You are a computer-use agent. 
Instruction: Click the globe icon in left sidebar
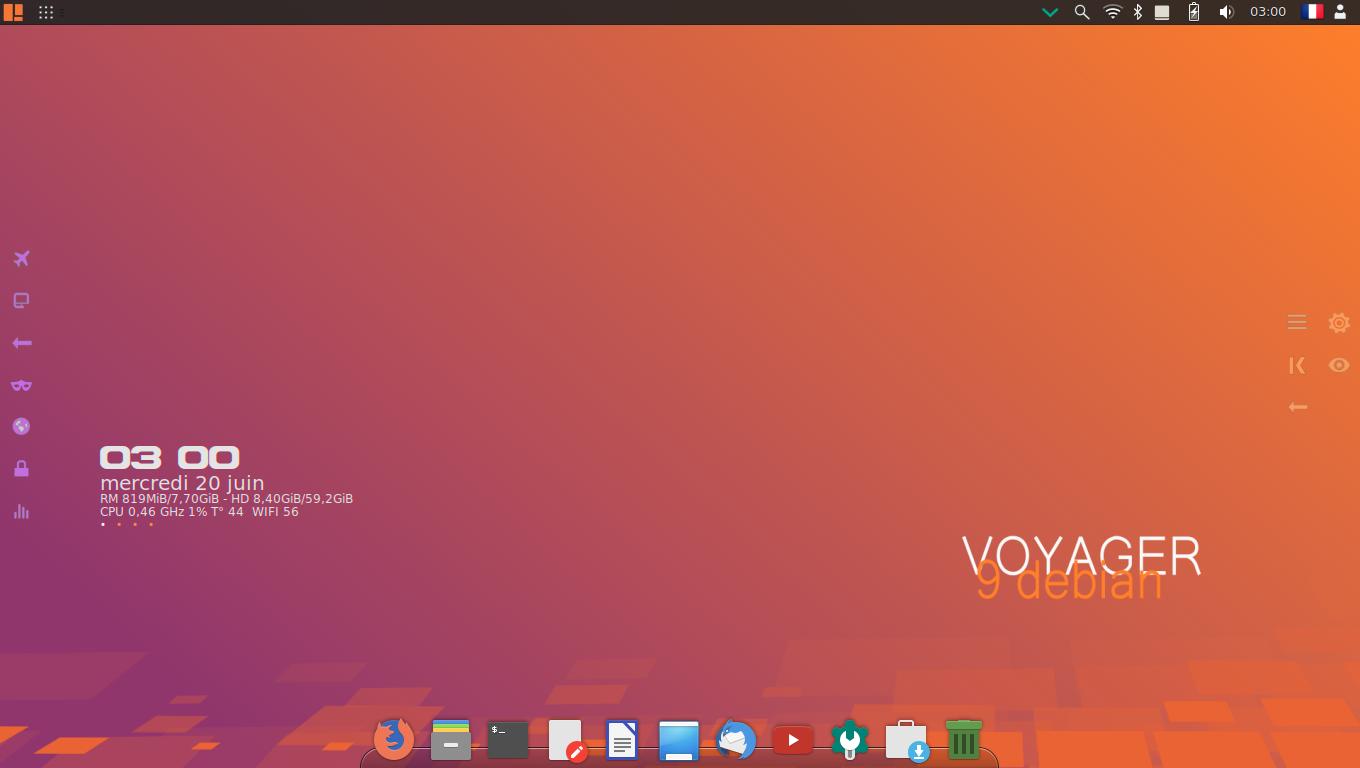pos(21,426)
